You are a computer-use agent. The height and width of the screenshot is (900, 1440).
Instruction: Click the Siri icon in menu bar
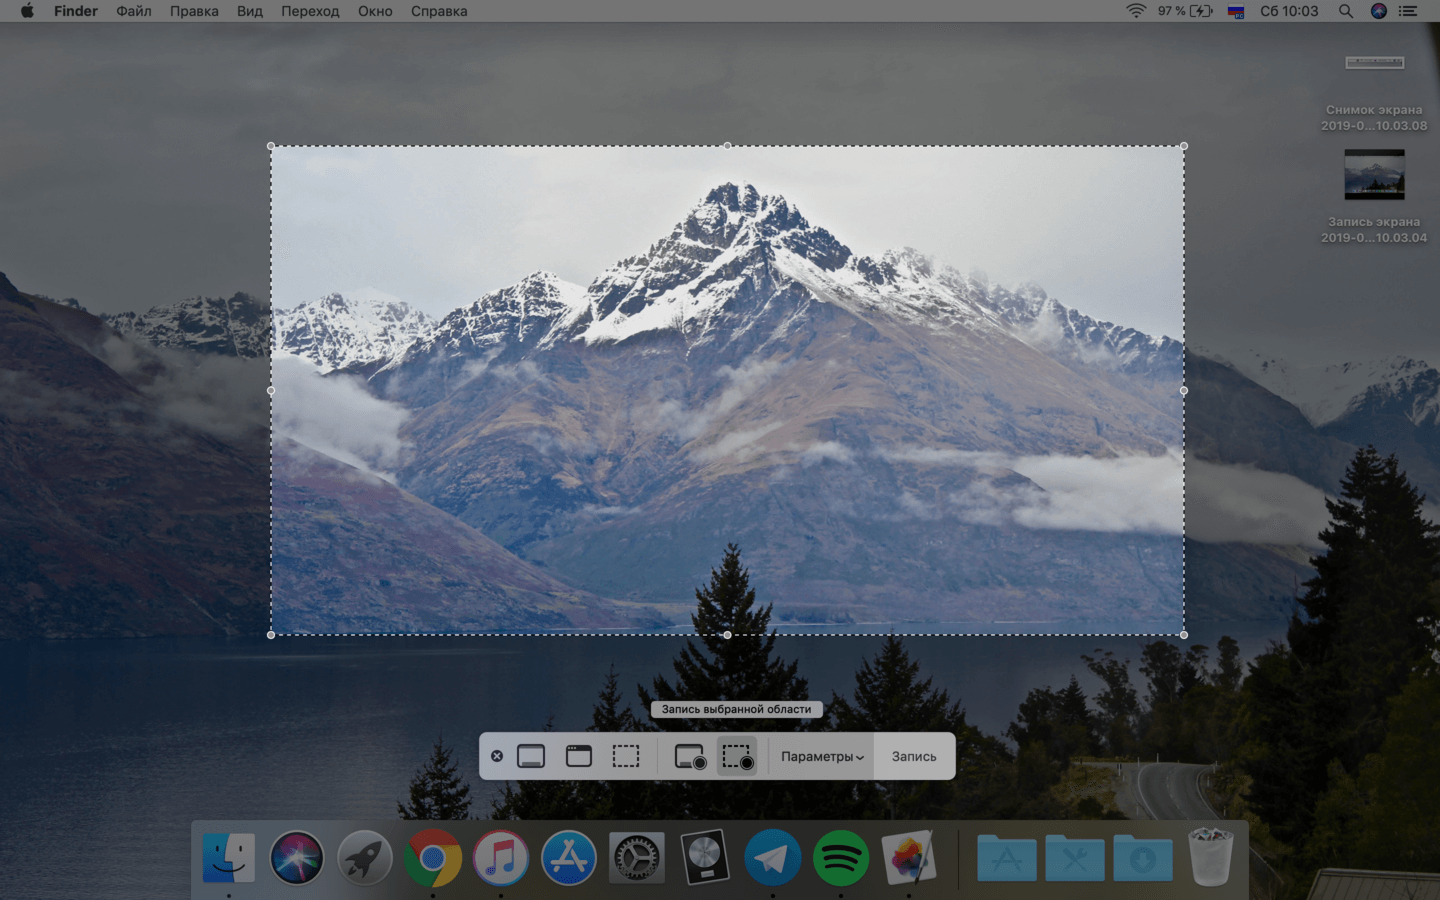(x=1379, y=11)
